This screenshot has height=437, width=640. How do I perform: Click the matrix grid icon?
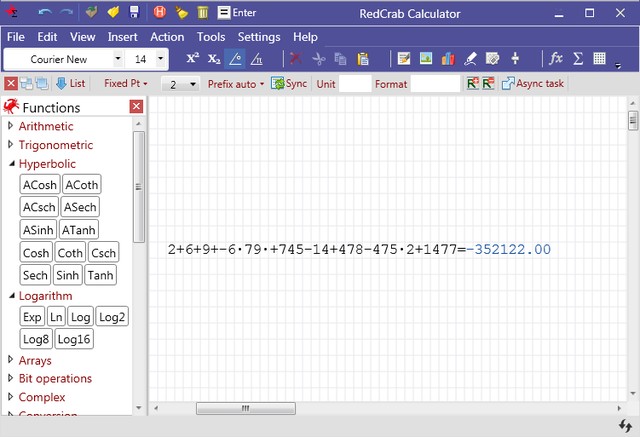pos(599,59)
